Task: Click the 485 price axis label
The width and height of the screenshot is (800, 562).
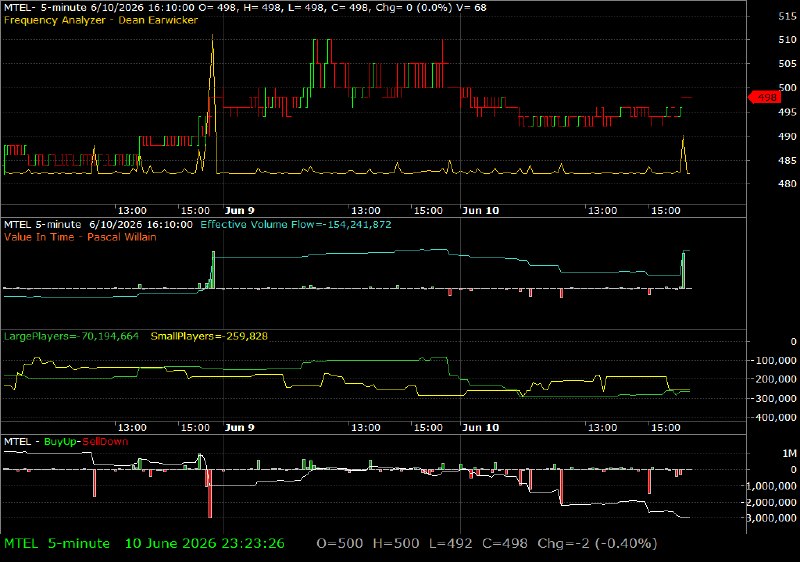Action: (787, 161)
